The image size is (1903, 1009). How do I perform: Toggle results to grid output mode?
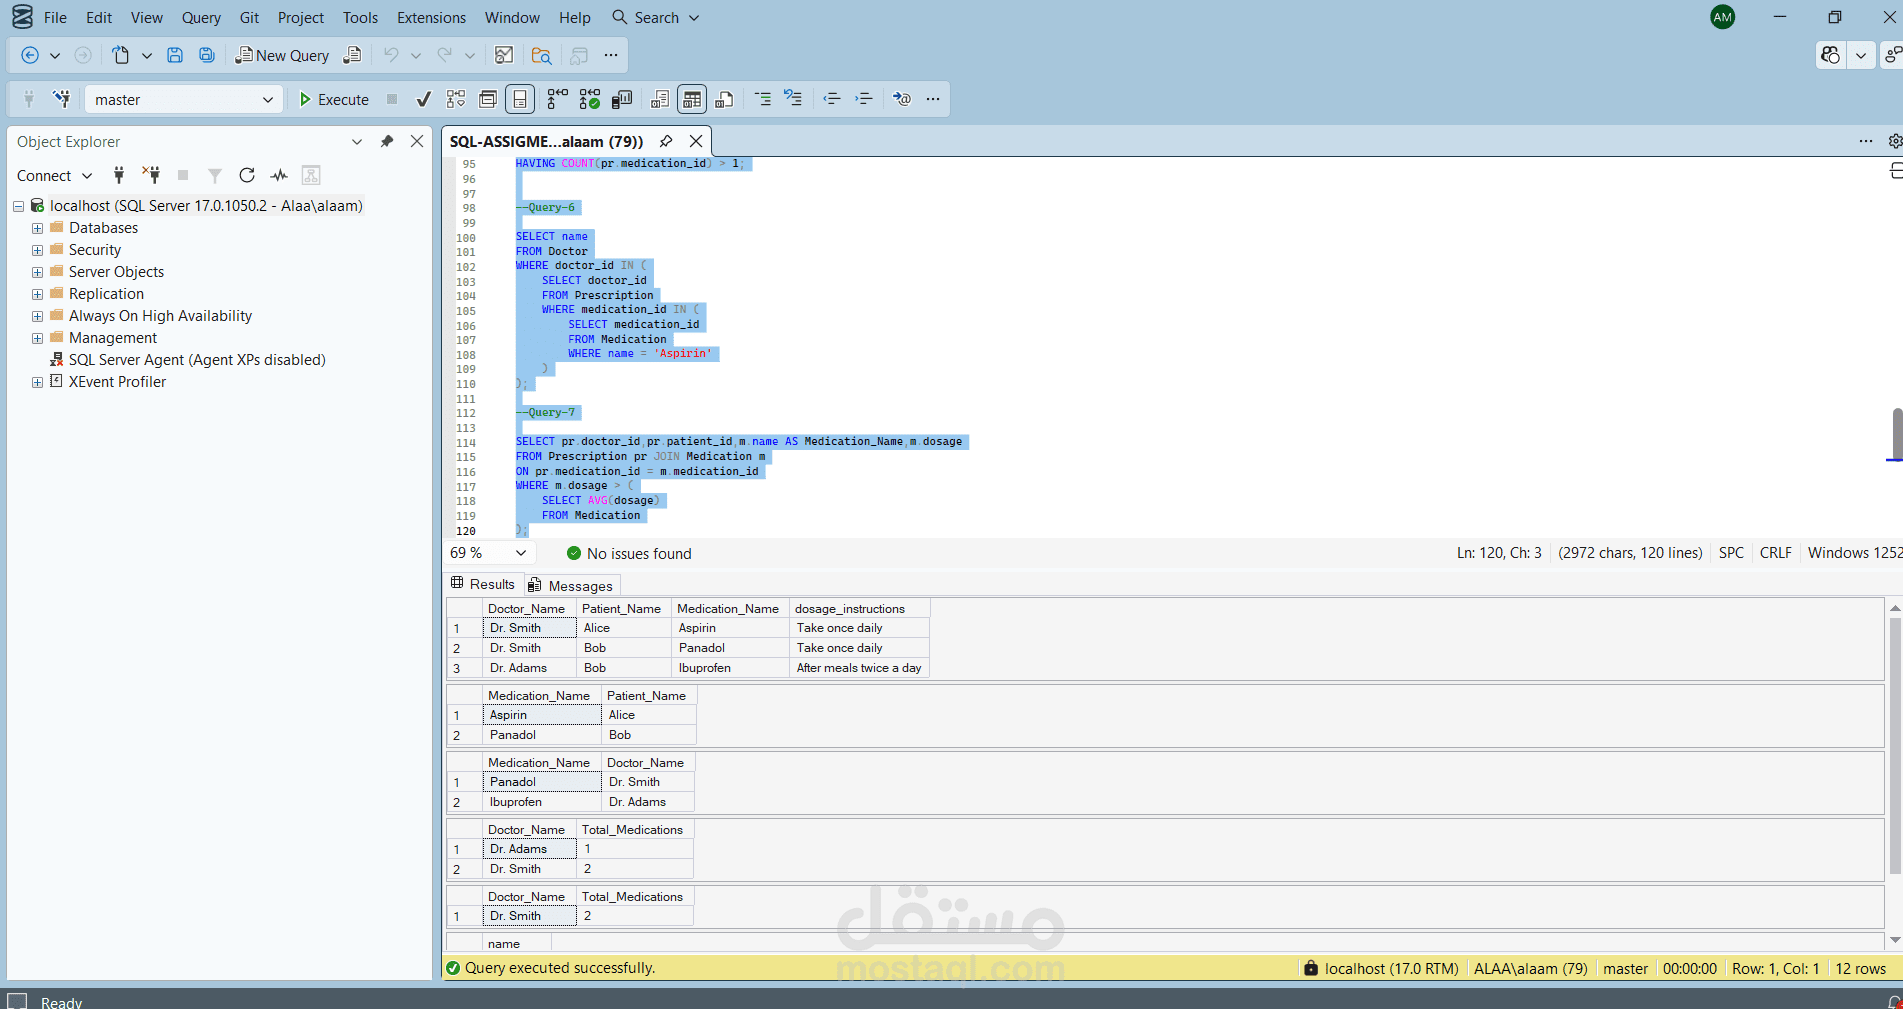click(691, 98)
